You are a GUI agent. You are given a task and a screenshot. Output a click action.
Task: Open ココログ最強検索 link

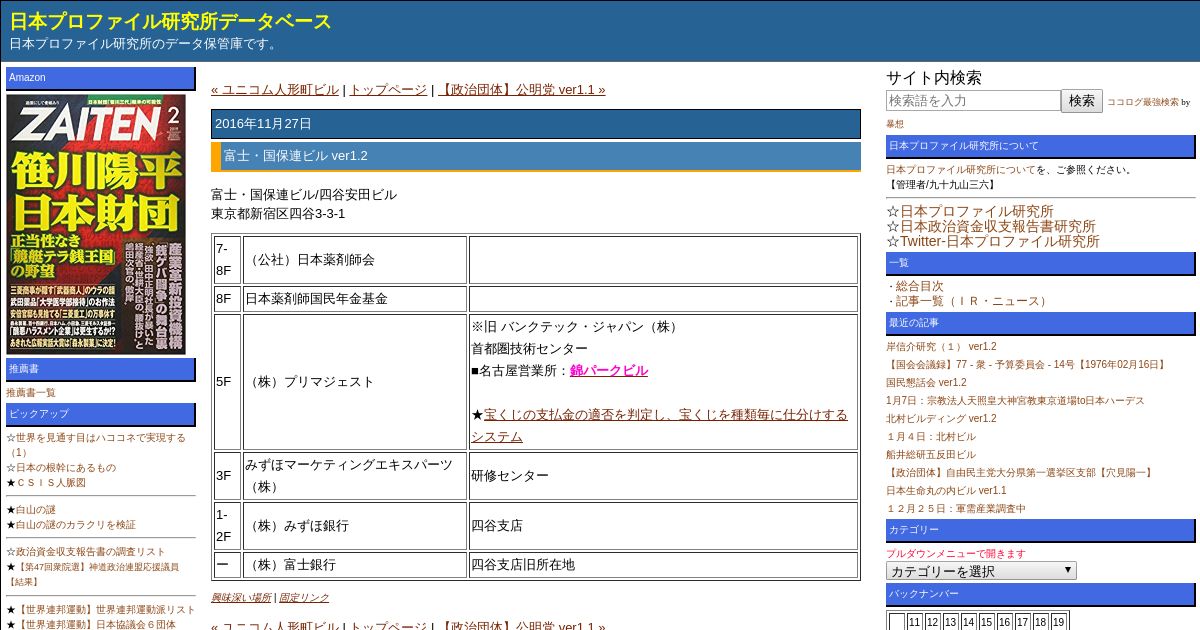[x=1142, y=102]
